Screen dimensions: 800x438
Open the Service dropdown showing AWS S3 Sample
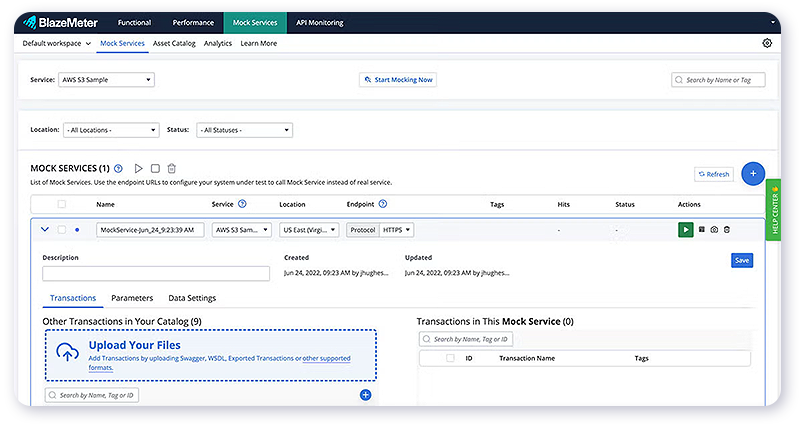[x=106, y=79]
